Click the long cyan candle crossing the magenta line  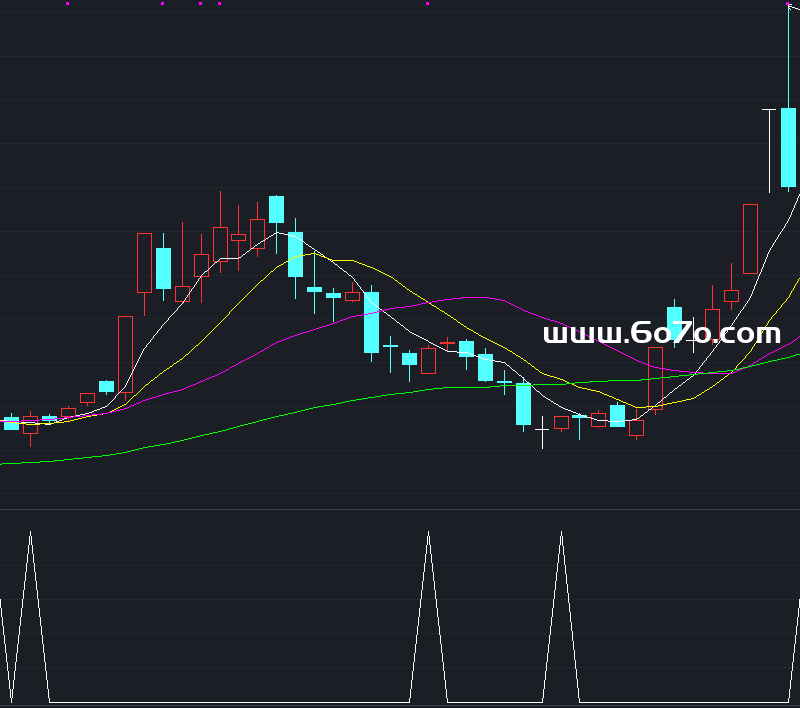pos(371,322)
